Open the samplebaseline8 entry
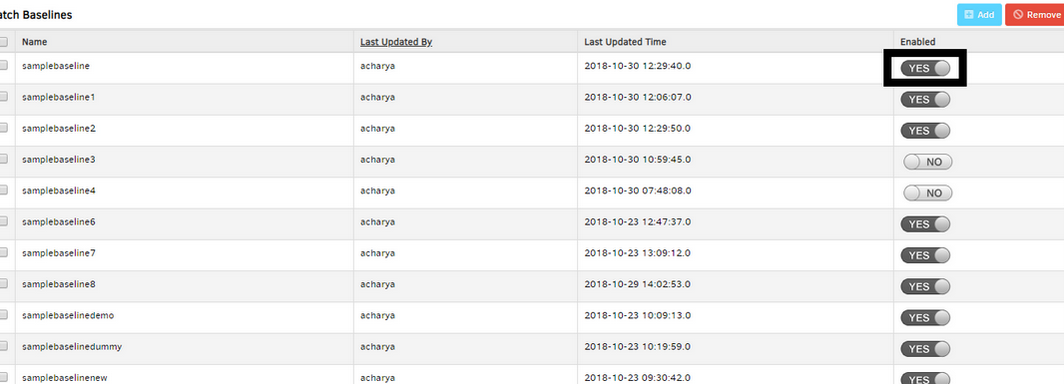This screenshot has width=1064, height=384. pyautogui.click(x=58, y=284)
